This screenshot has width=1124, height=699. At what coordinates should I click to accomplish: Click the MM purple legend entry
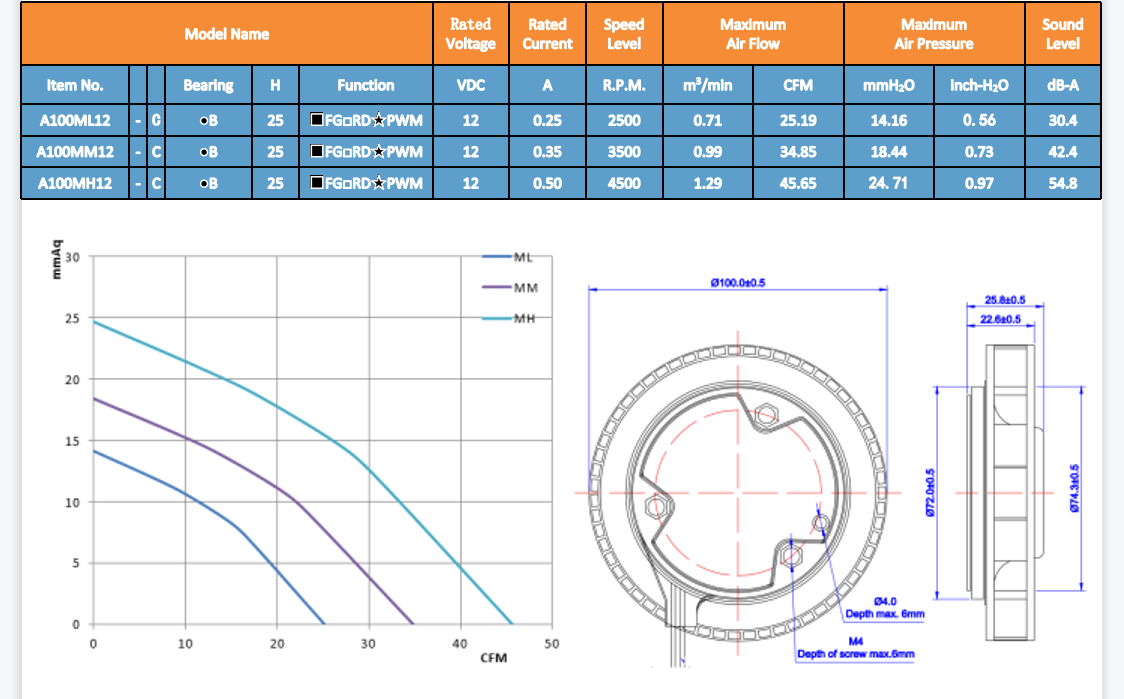(511, 288)
